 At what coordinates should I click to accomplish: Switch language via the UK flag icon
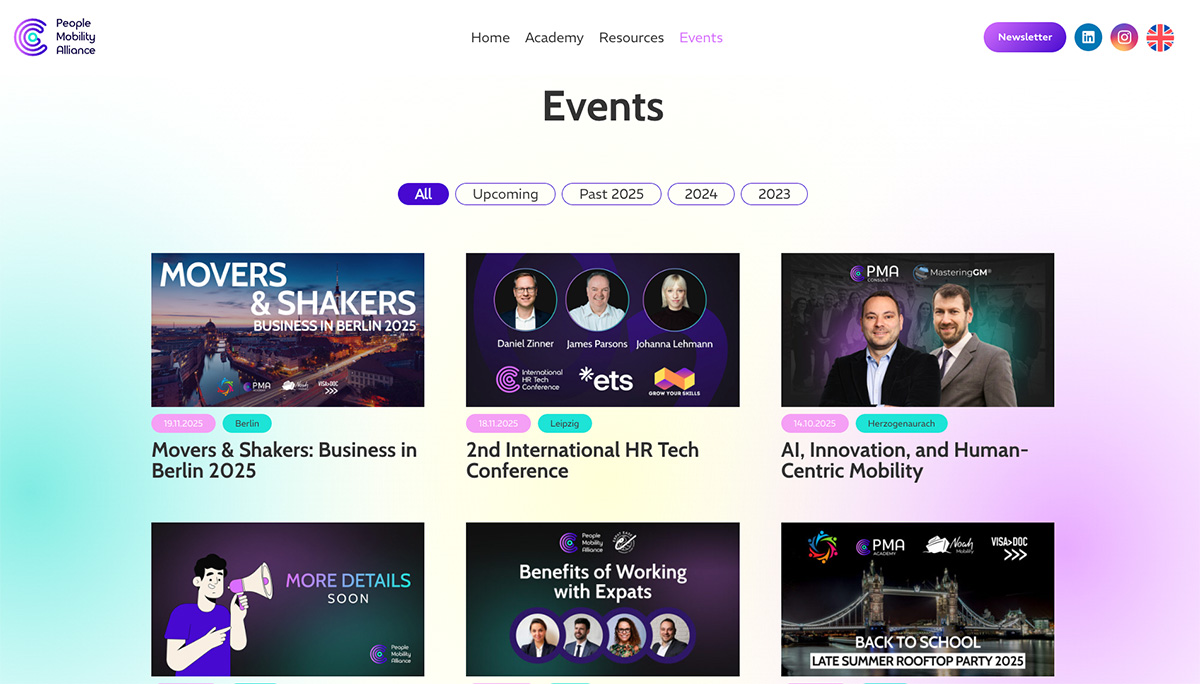(x=1160, y=38)
